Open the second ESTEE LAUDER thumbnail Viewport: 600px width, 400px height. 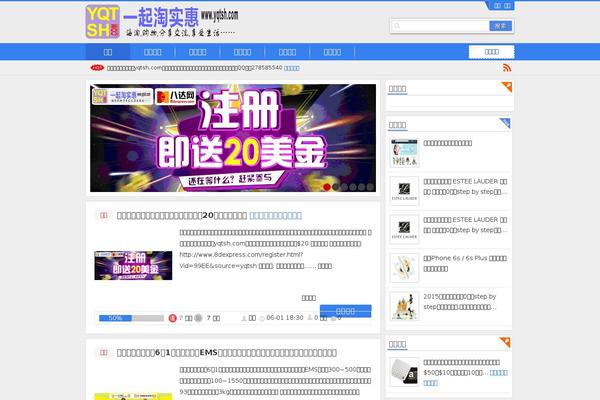click(x=404, y=229)
